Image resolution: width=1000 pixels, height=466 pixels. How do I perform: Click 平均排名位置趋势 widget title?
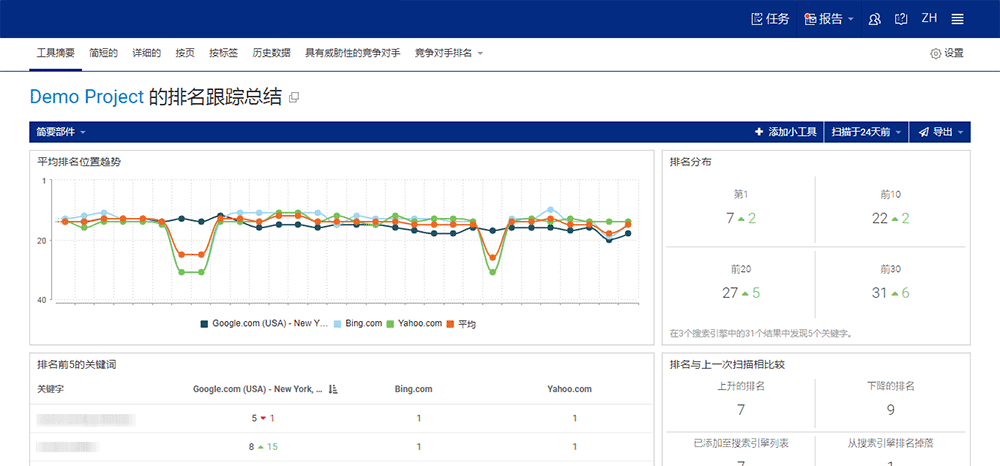79,162
